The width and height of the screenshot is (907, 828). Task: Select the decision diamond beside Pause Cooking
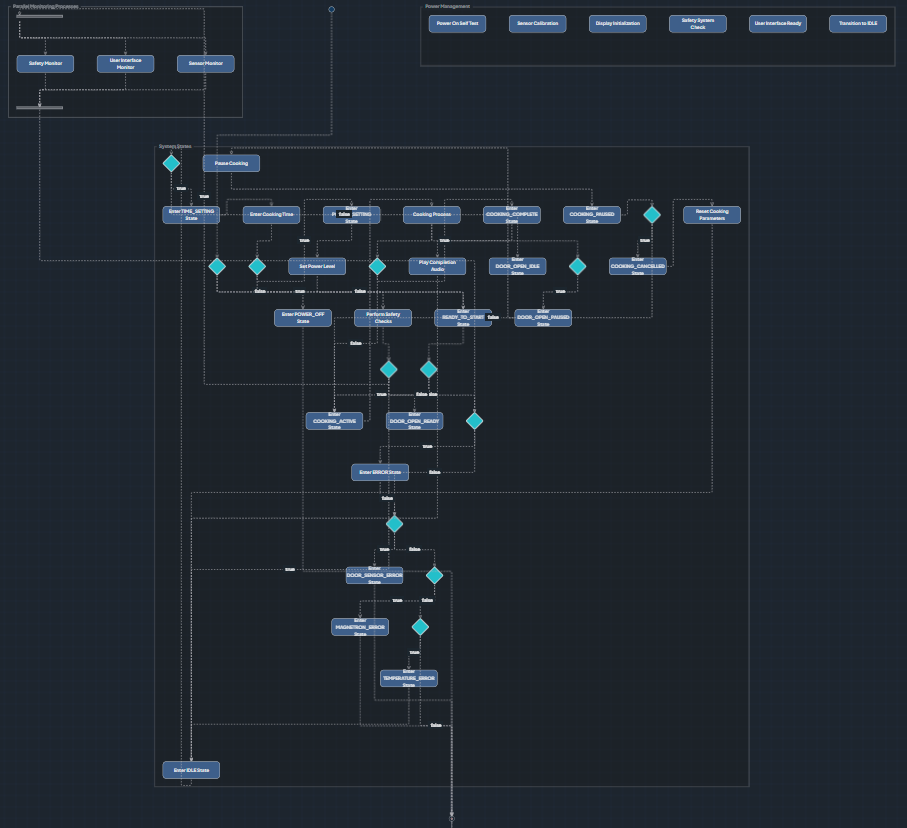coord(171,163)
